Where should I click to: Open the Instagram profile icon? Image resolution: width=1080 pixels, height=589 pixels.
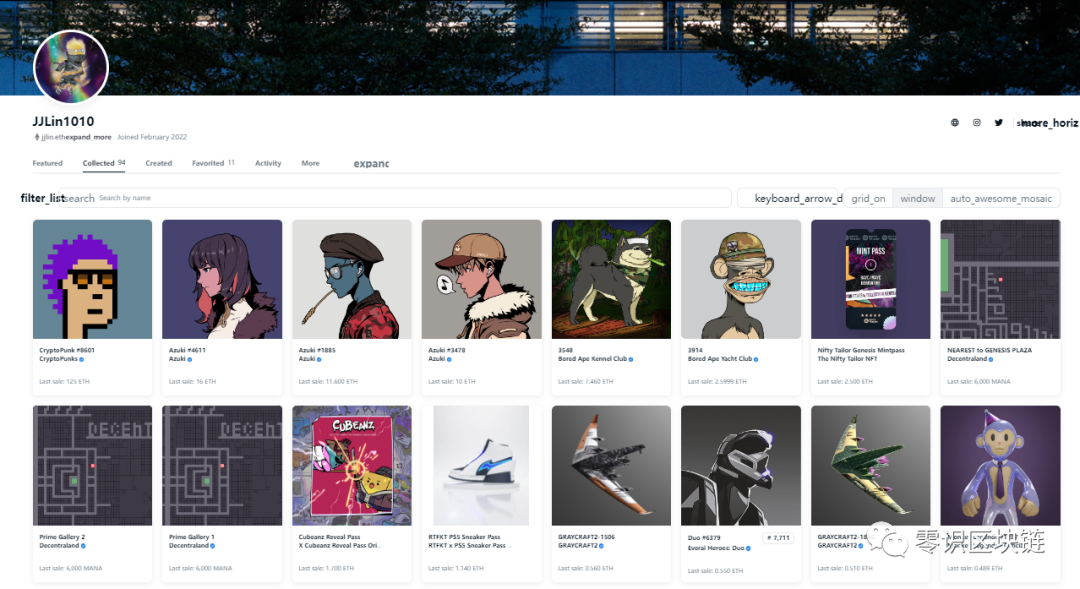[977, 123]
